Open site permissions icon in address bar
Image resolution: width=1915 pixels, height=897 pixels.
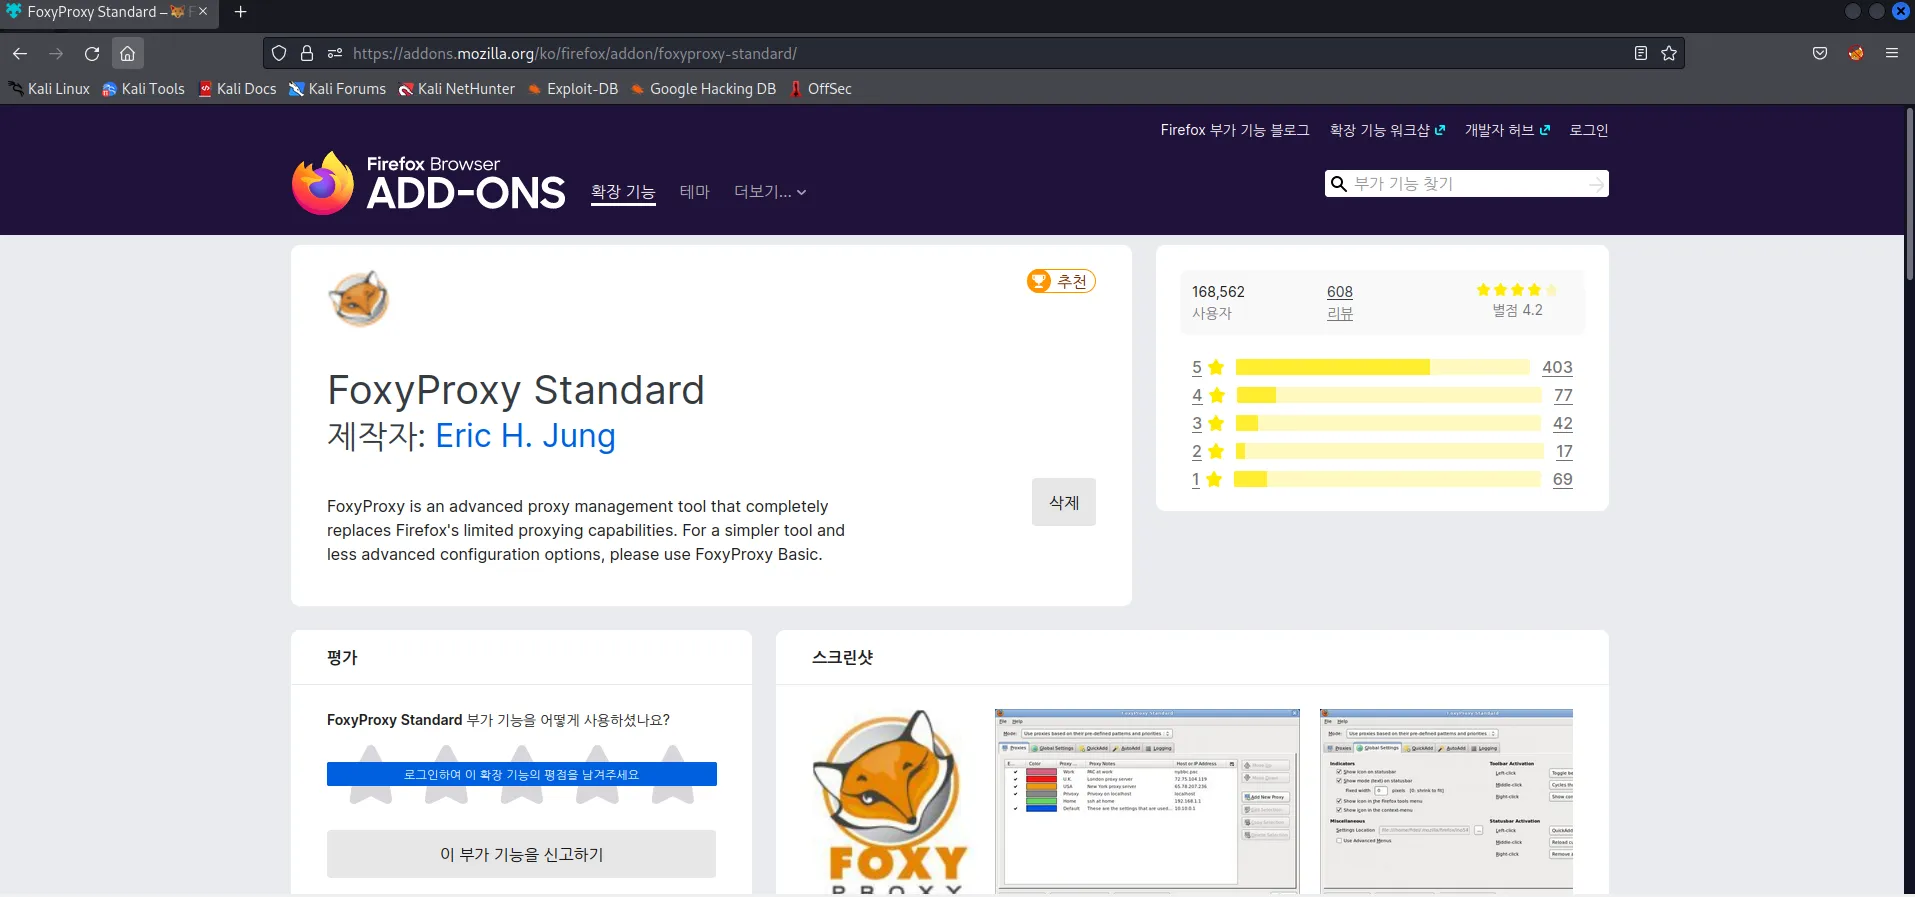click(335, 53)
